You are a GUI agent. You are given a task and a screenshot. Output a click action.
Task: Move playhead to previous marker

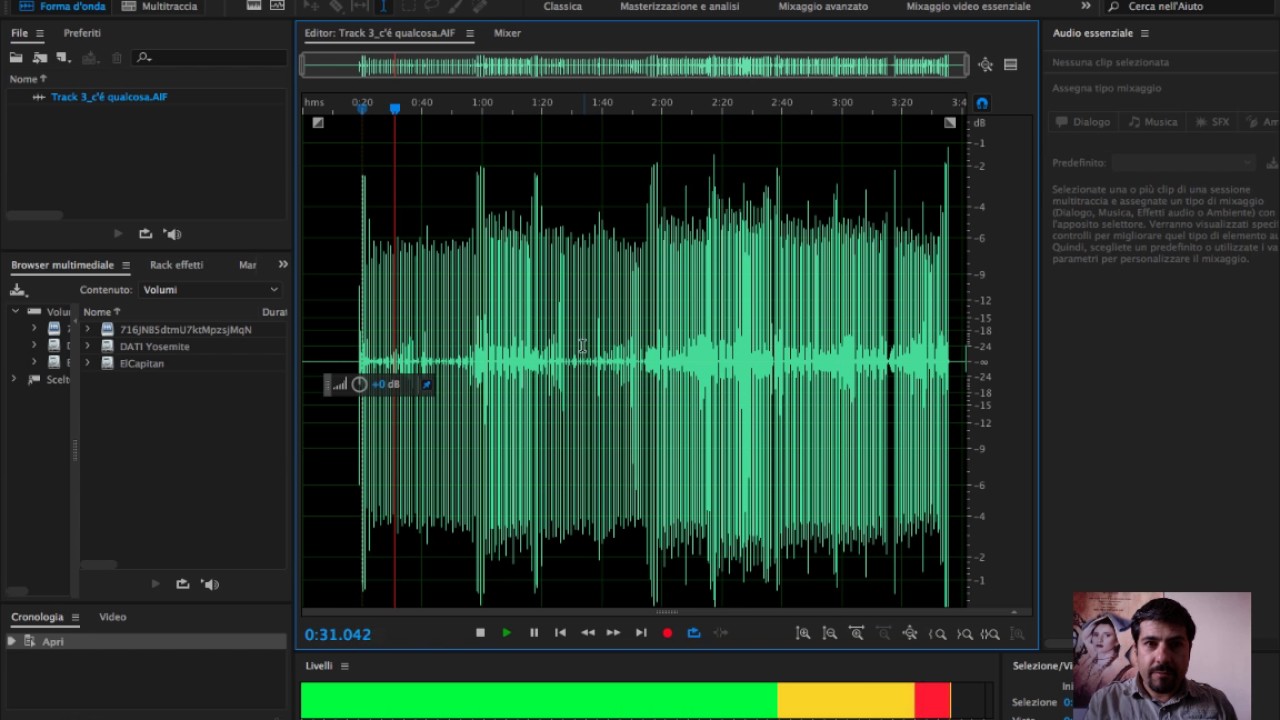[x=560, y=633]
